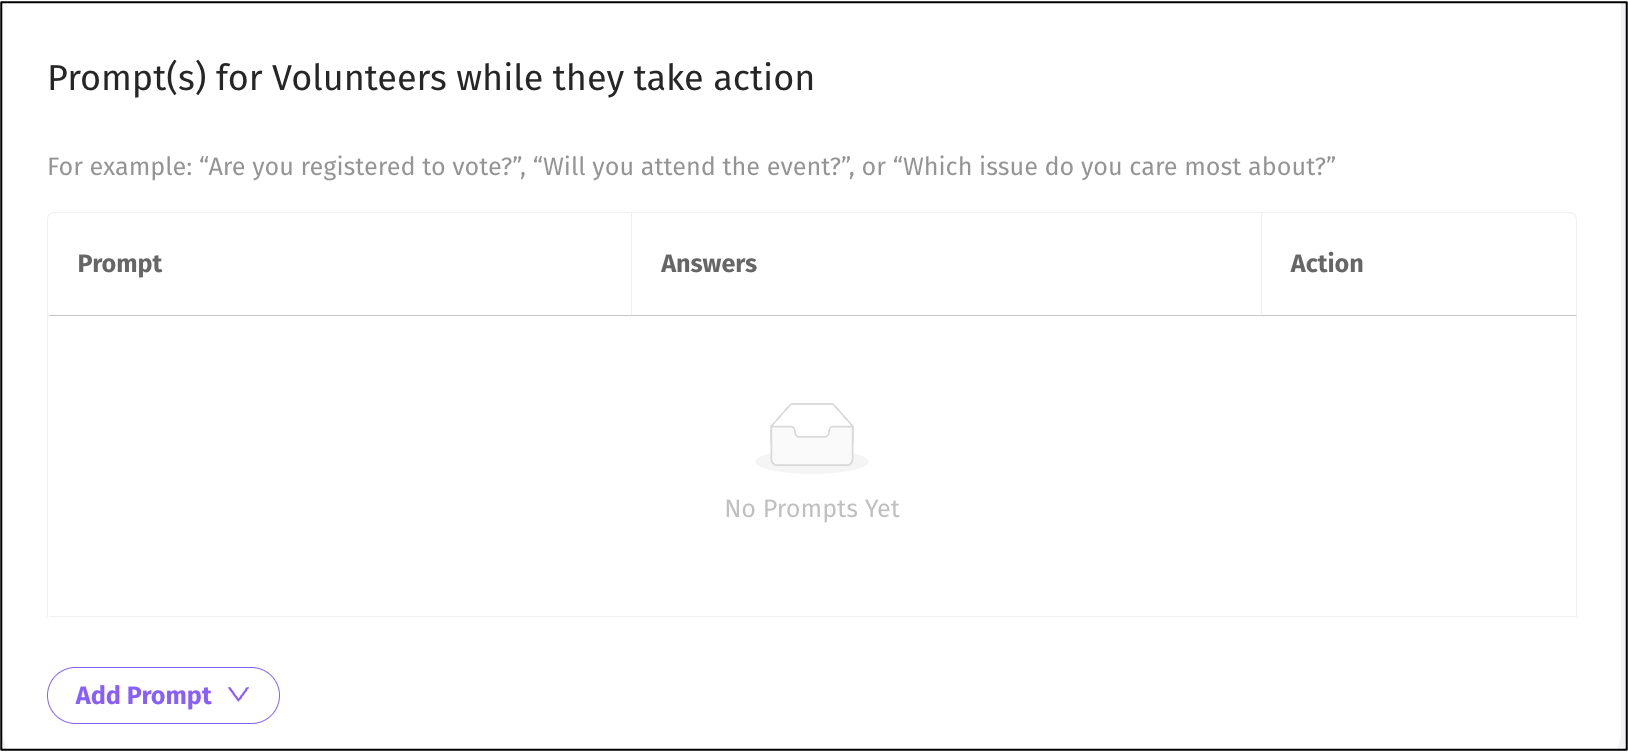Select the Prompt column header
This screenshot has width=1628, height=752.
[120, 264]
